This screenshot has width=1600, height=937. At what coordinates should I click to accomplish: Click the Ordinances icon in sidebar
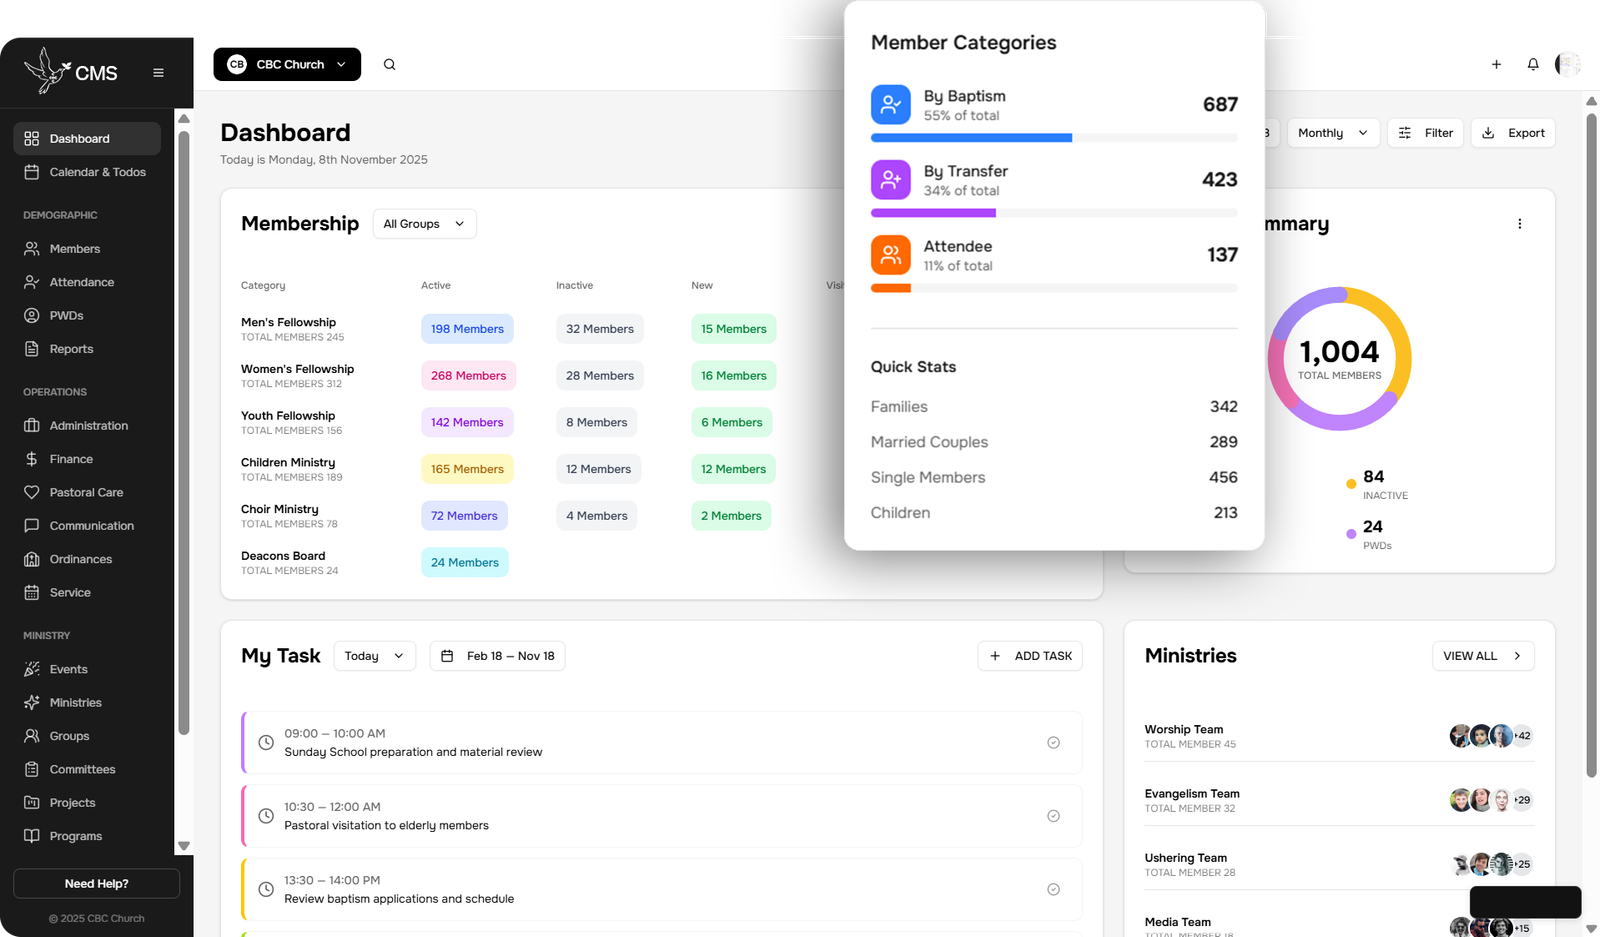coord(32,559)
